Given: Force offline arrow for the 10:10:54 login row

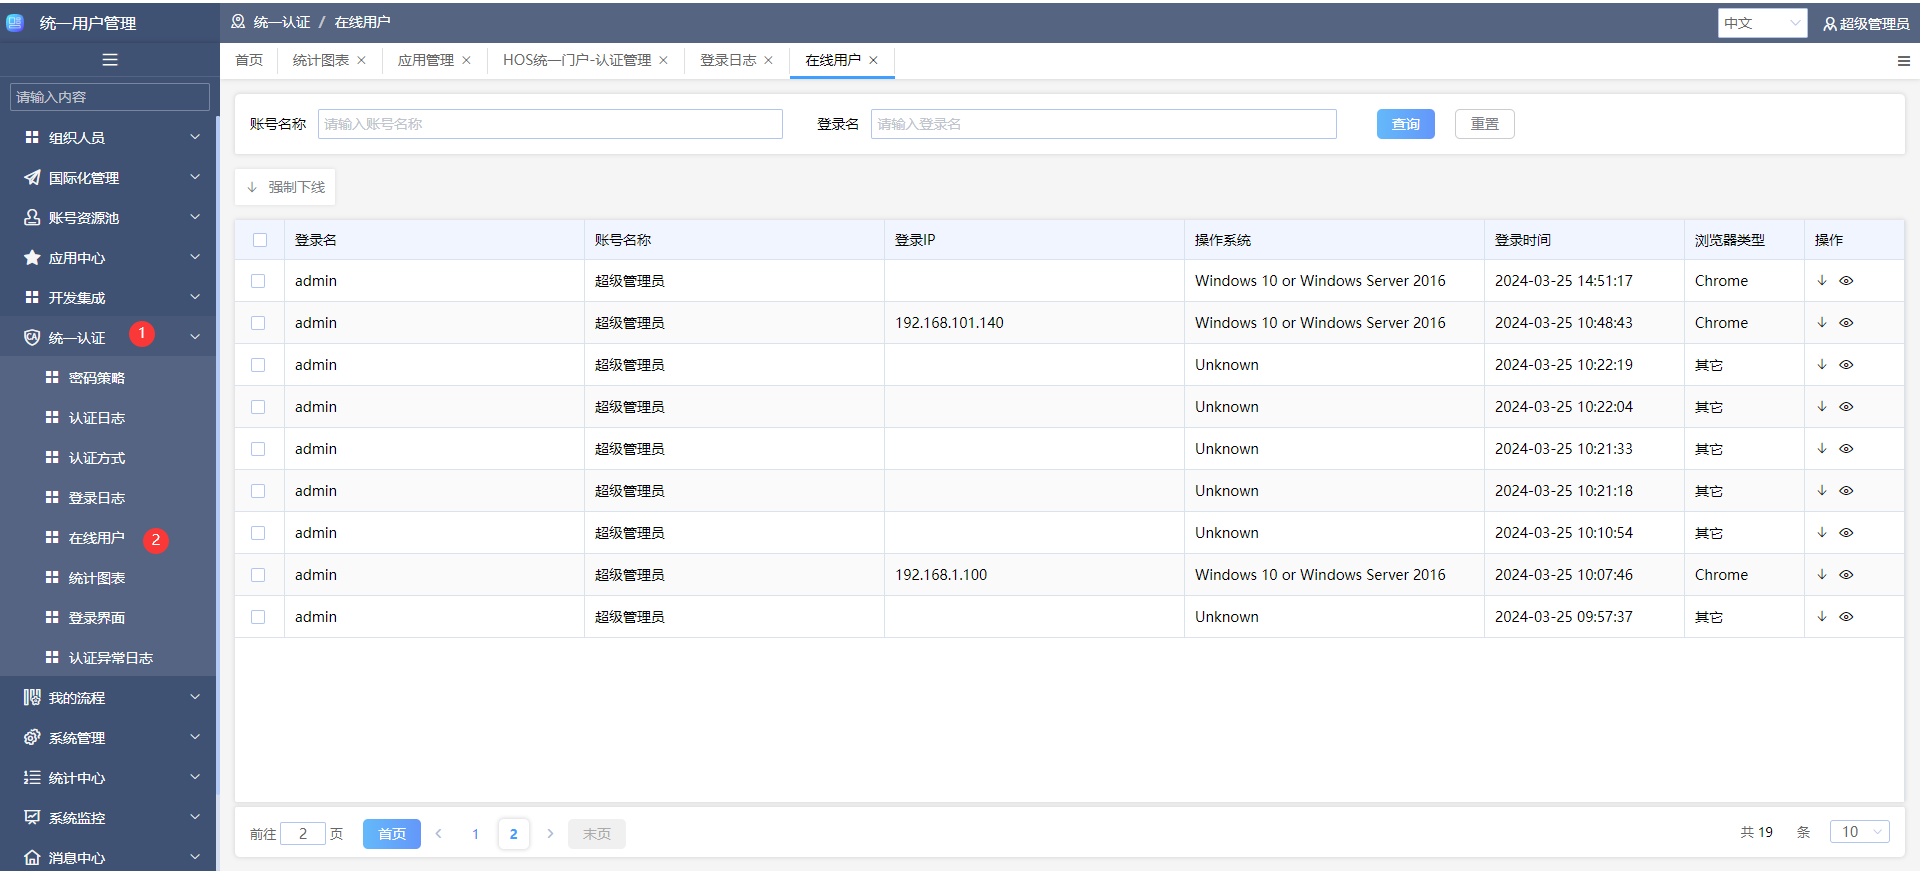Looking at the screenshot, I should click(1822, 533).
